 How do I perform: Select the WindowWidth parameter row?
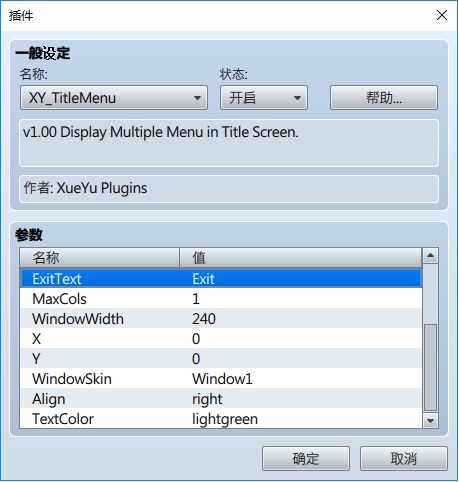221,319
